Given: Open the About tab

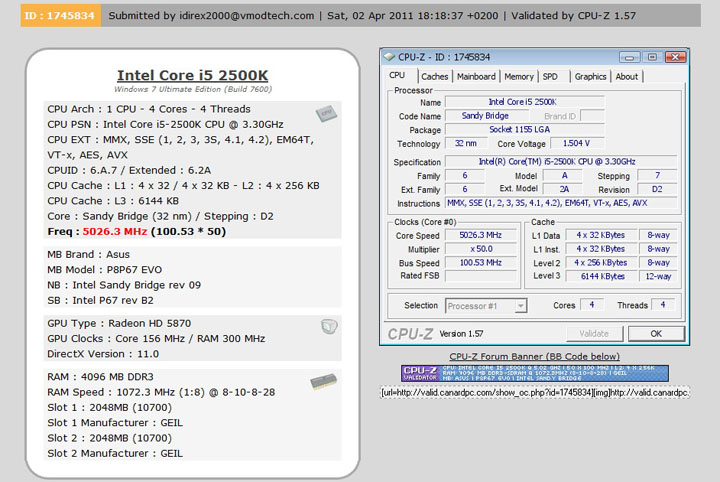Looking at the screenshot, I should (x=627, y=77).
